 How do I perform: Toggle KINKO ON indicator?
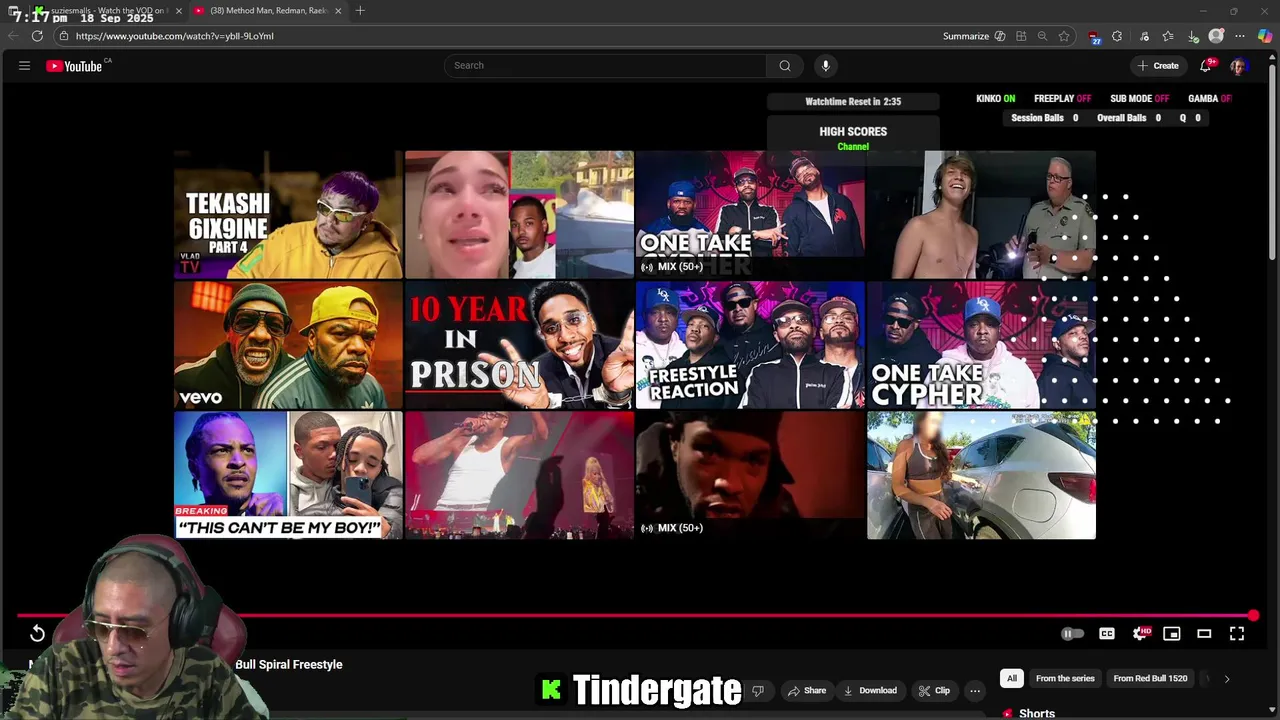(x=995, y=99)
